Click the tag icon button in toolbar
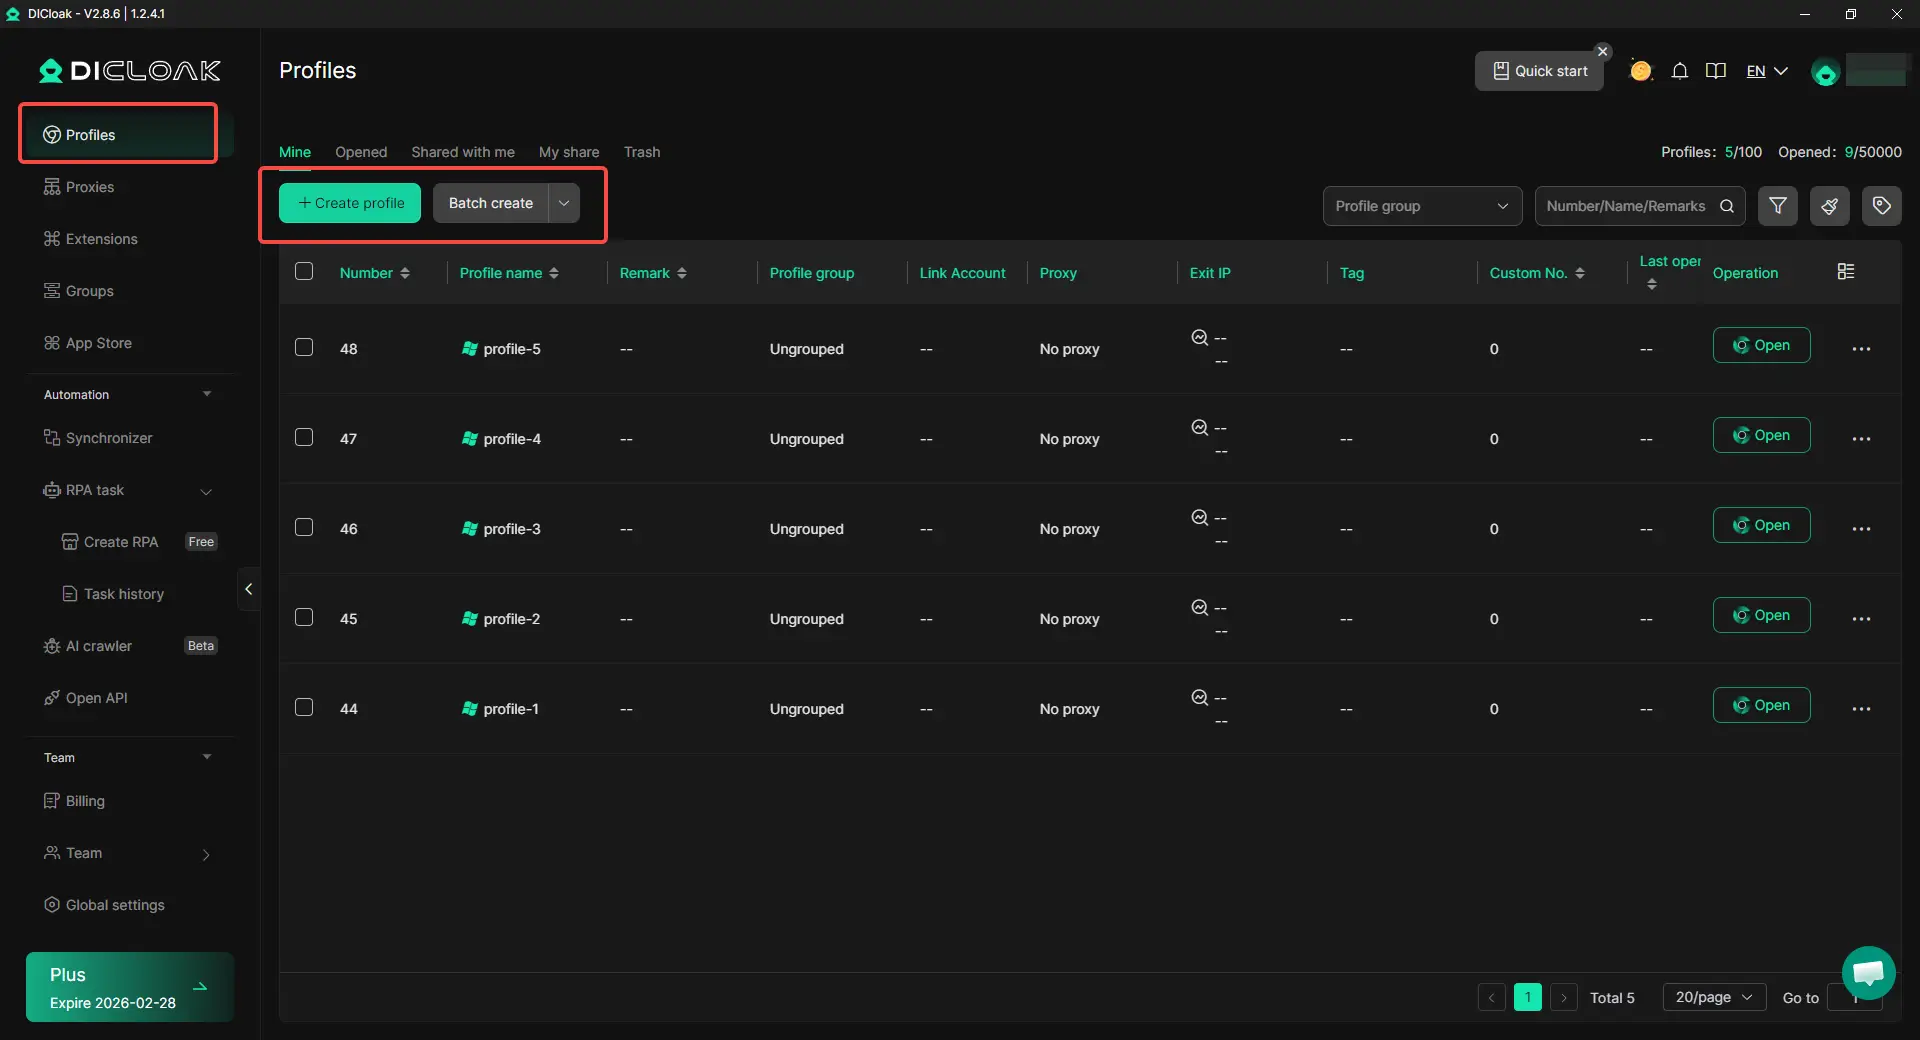The height and width of the screenshot is (1040, 1920). [1881, 206]
